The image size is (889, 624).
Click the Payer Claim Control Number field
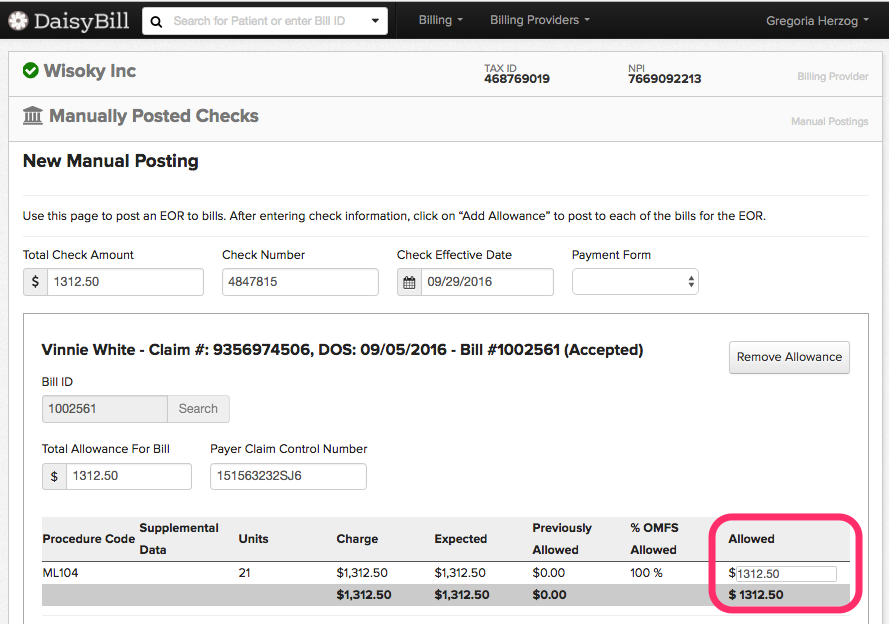pos(288,476)
